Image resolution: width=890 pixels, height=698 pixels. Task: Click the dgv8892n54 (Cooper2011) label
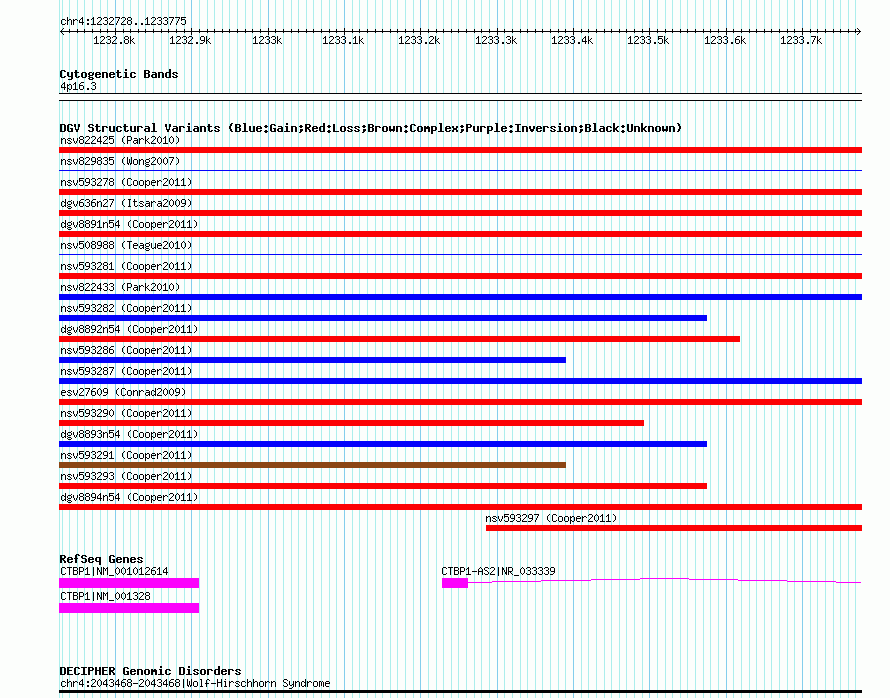coord(129,329)
